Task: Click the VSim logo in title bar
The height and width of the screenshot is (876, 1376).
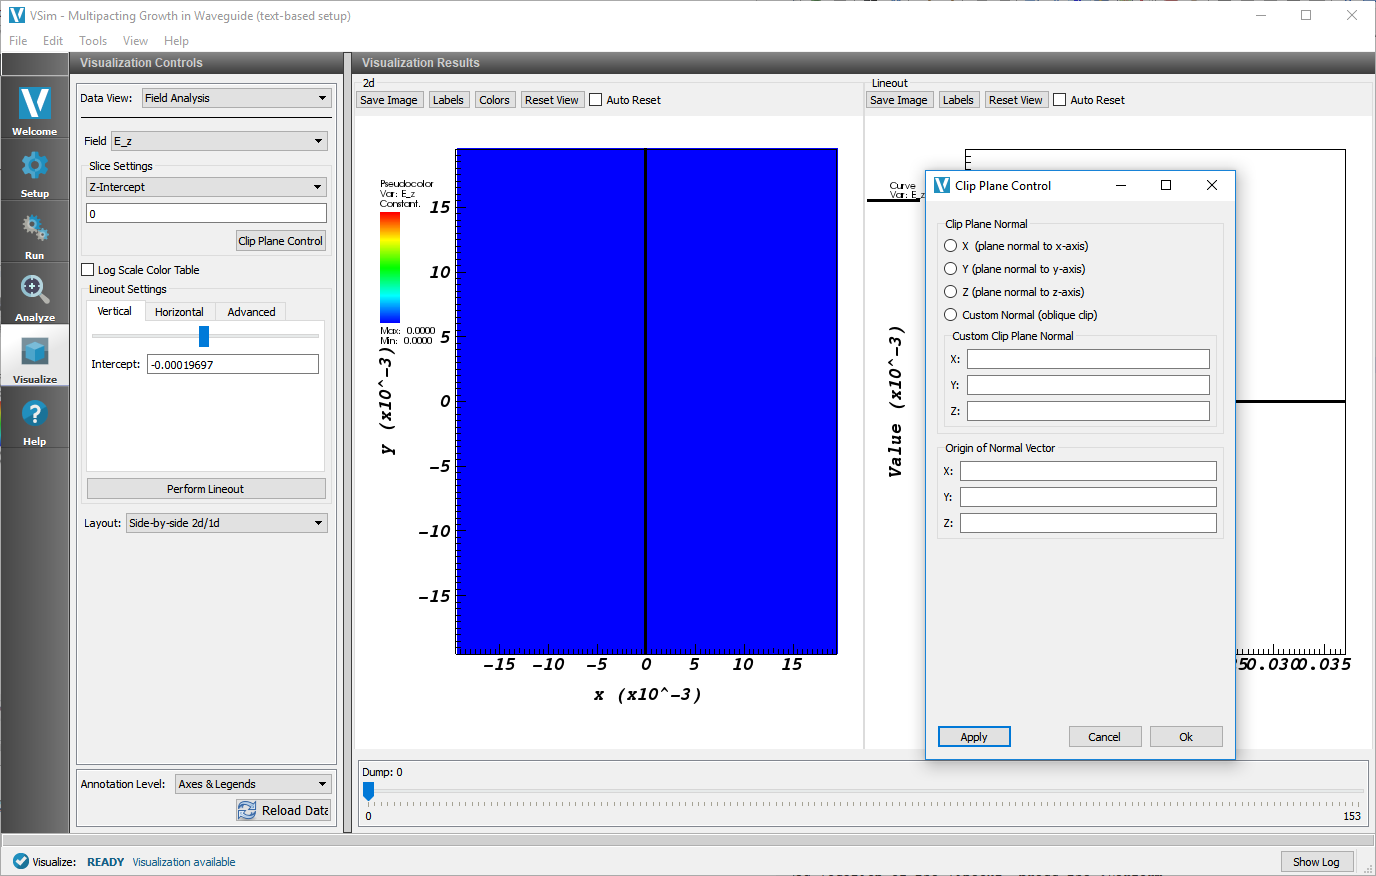Action: click(x=16, y=16)
